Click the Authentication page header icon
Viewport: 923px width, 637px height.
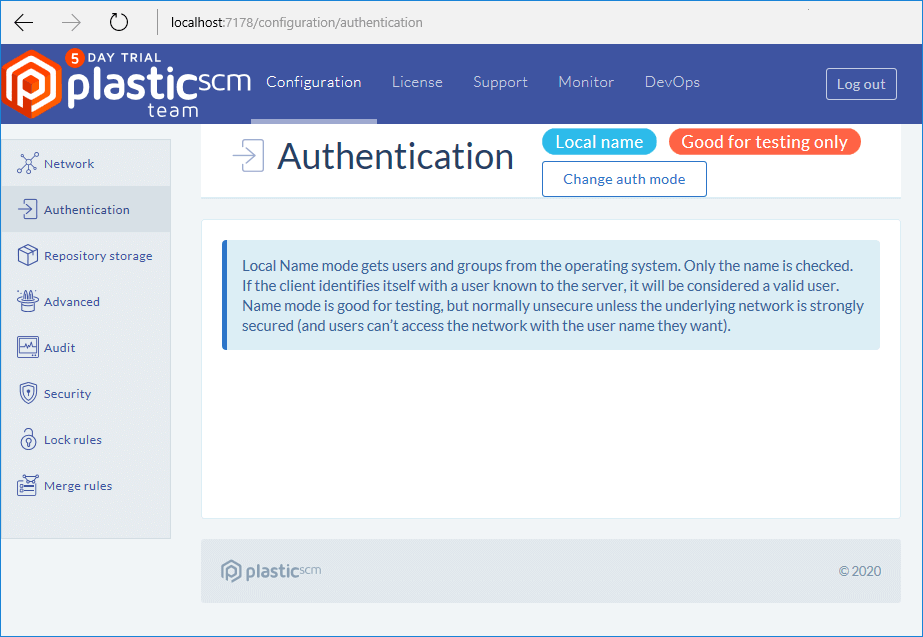click(248, 156)
